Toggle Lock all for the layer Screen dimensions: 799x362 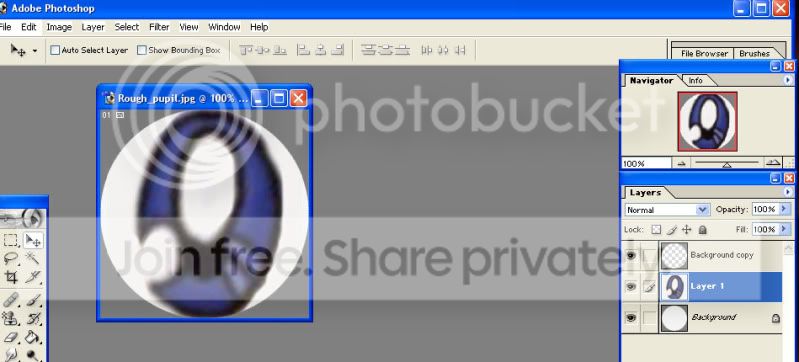pyautogui.click(x=702, y=229)
